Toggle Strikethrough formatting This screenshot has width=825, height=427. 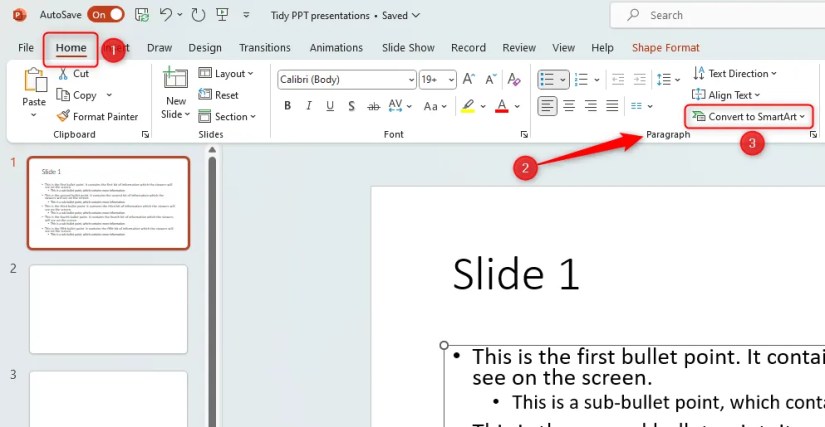(374, 106)
